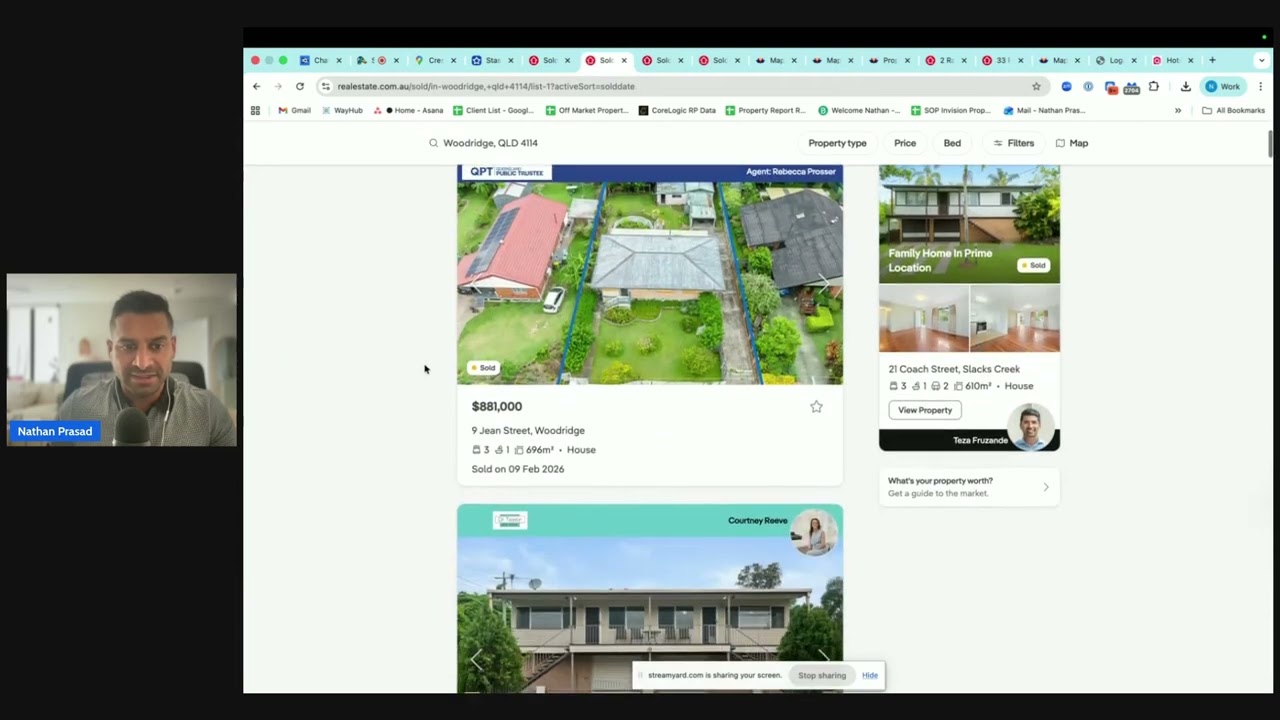Open the Mail - Nathan Pras... bookmark
Image resolution: width=1280 pixels, height=720 pixels.
1044,110
